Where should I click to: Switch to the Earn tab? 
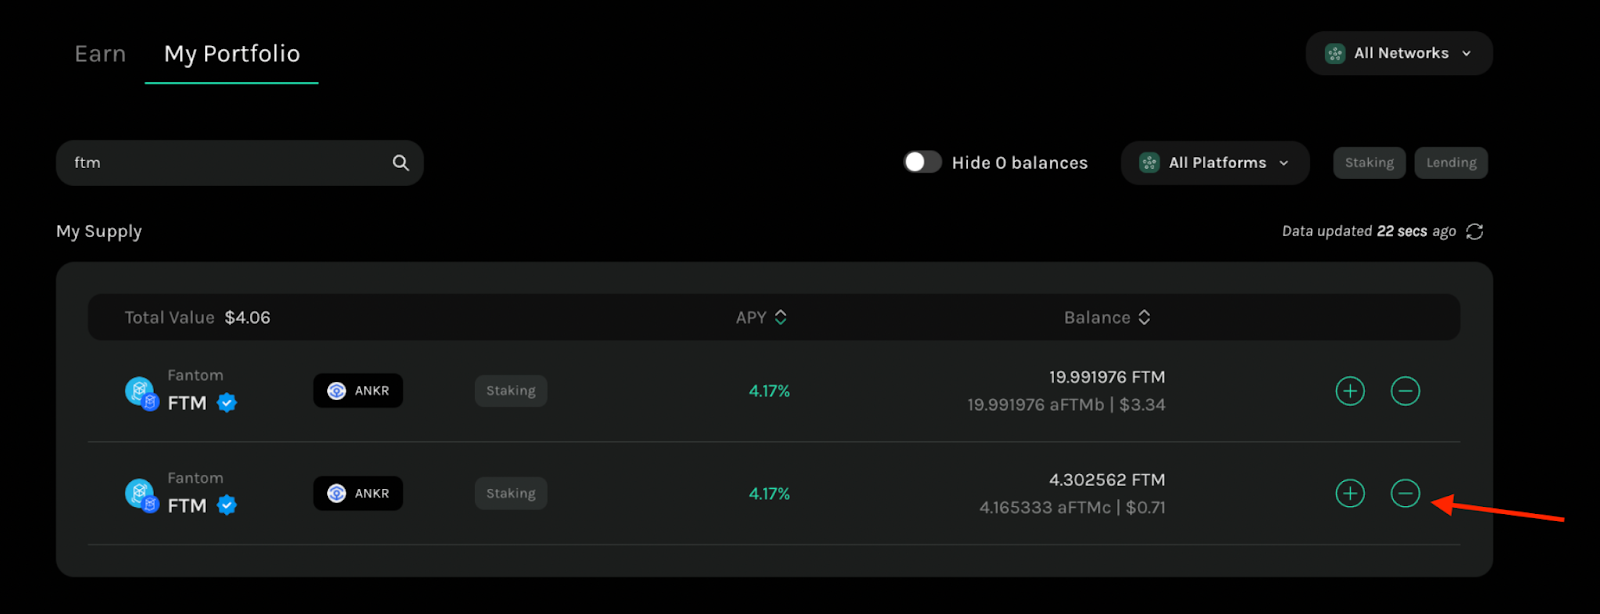[100, 54]
